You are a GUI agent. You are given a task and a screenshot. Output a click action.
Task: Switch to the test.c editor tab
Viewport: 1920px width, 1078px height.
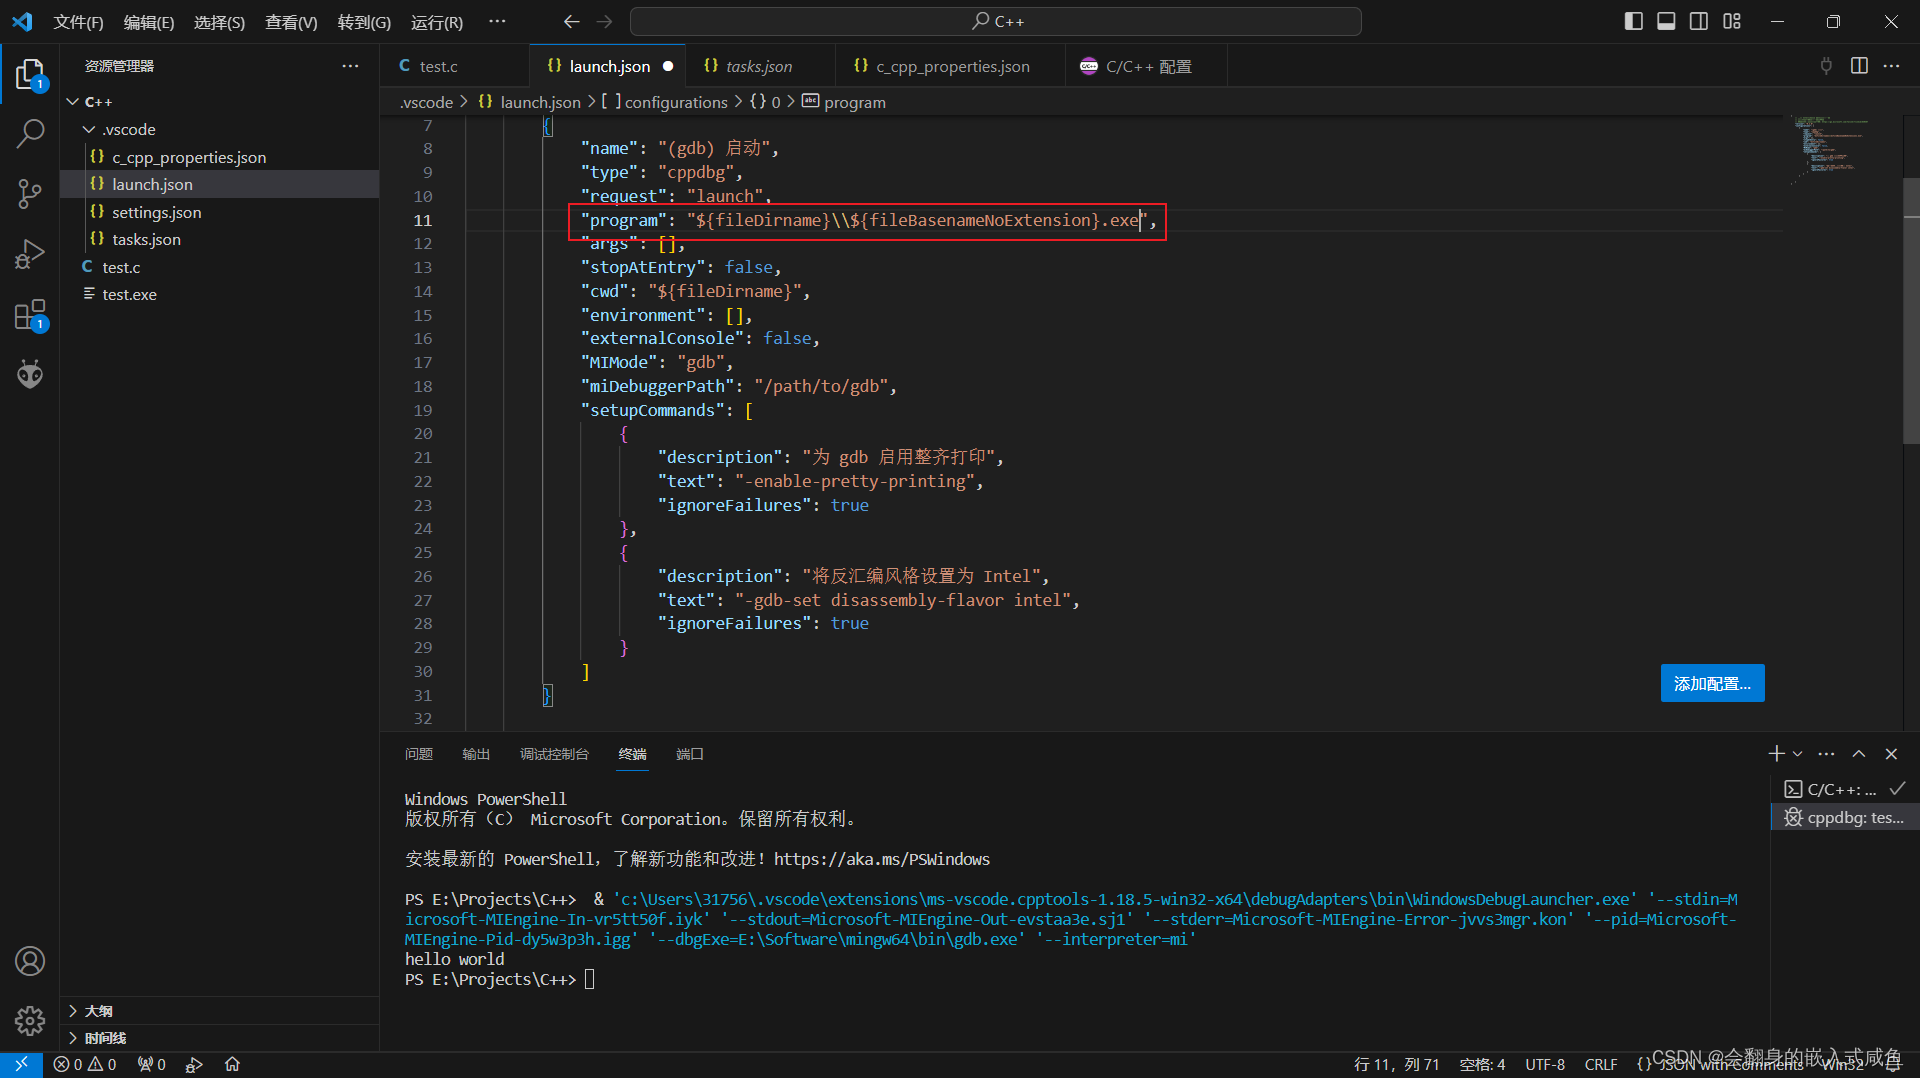[454, 66]
